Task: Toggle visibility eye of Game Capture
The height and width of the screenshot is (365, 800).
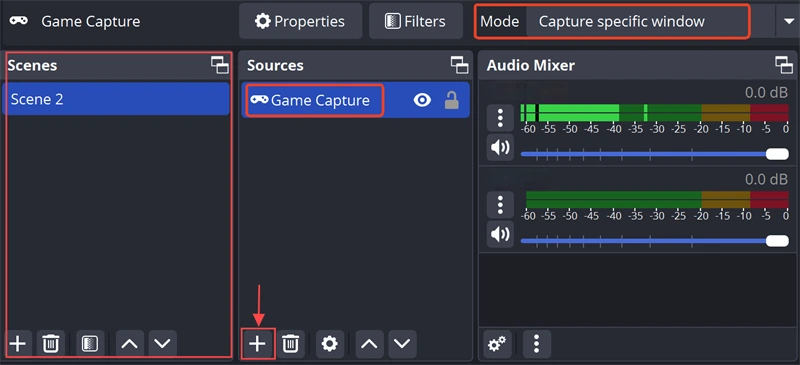Action: pyautogui.click(x=422, y=100)
